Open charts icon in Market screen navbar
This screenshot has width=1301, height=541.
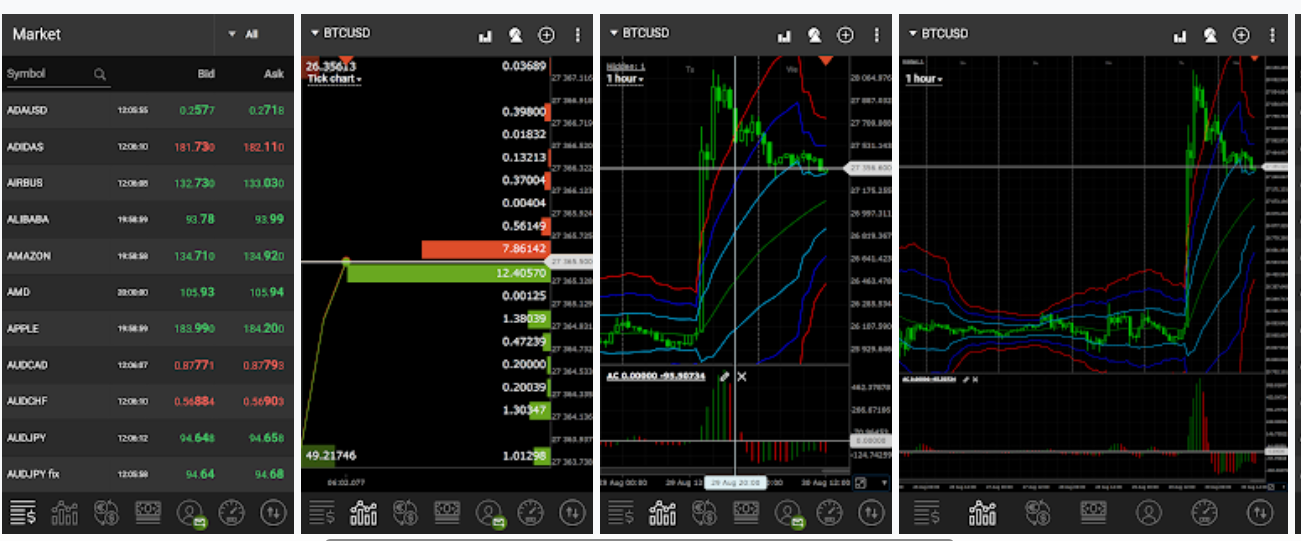point(64,514)
